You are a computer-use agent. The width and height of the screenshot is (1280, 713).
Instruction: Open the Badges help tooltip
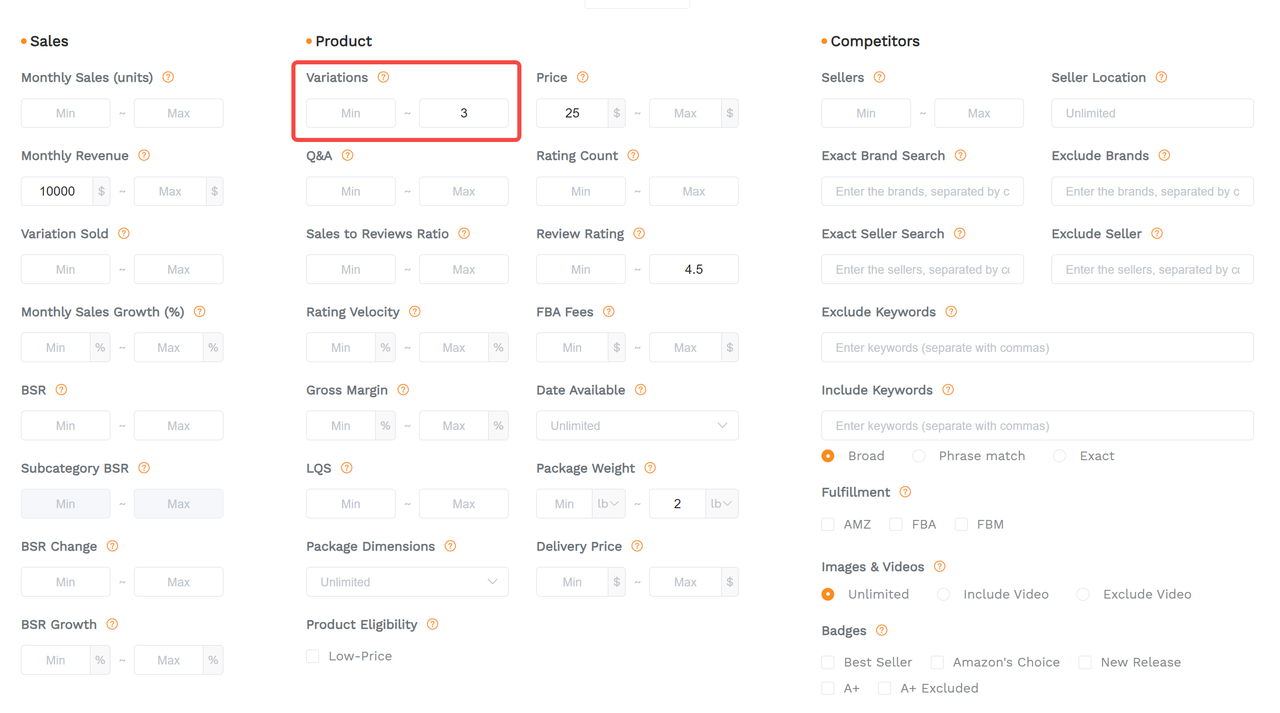881,631
